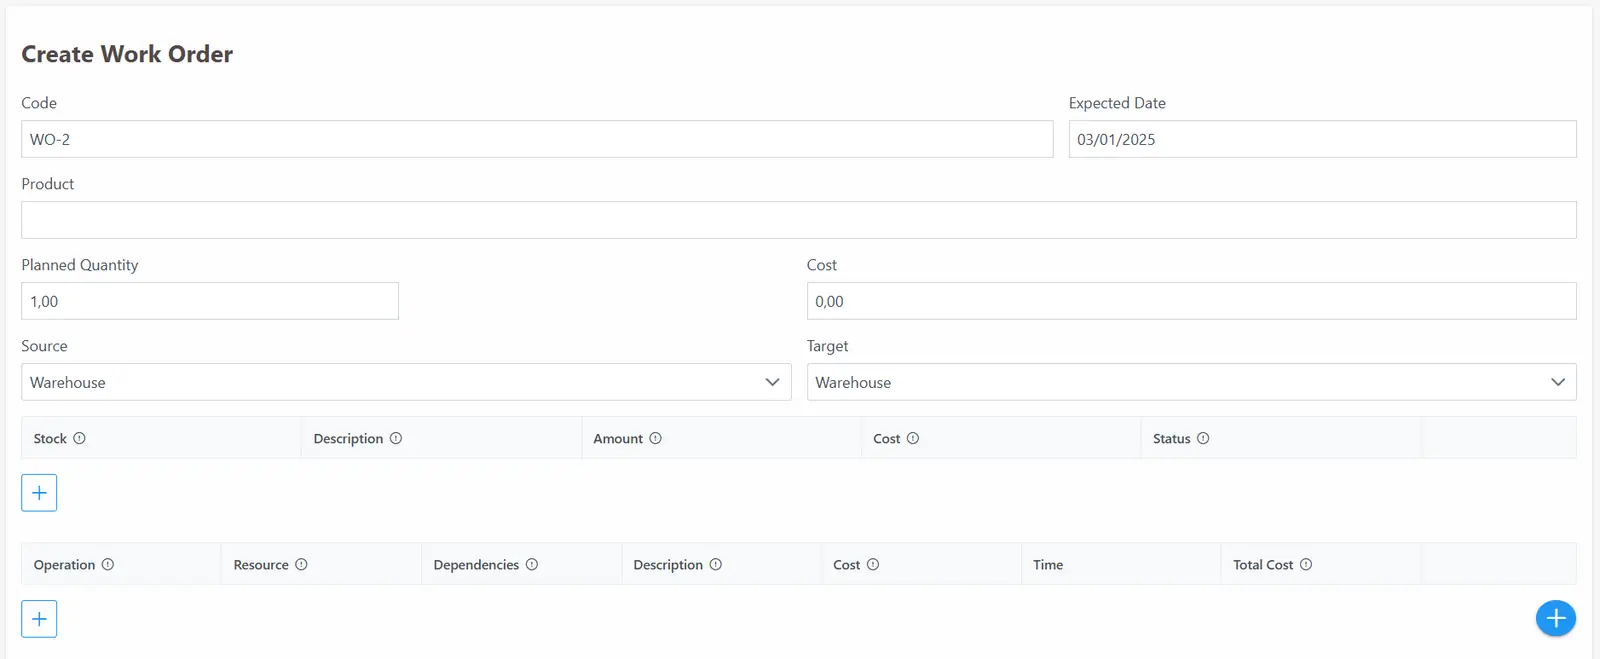Open the Source warehouse dropdown
Image resolution: width=1600 pixels, height=659 pixels.
[x=406, y=382]
